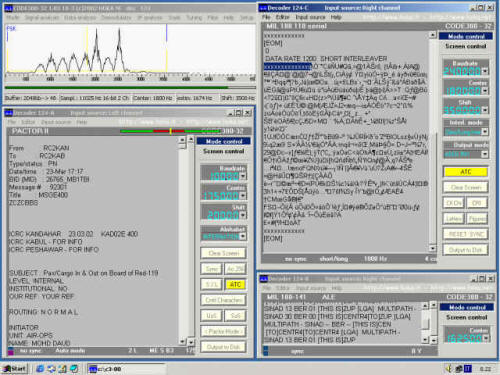Click the spectrum analyzer window title icon

coord(8,8)
